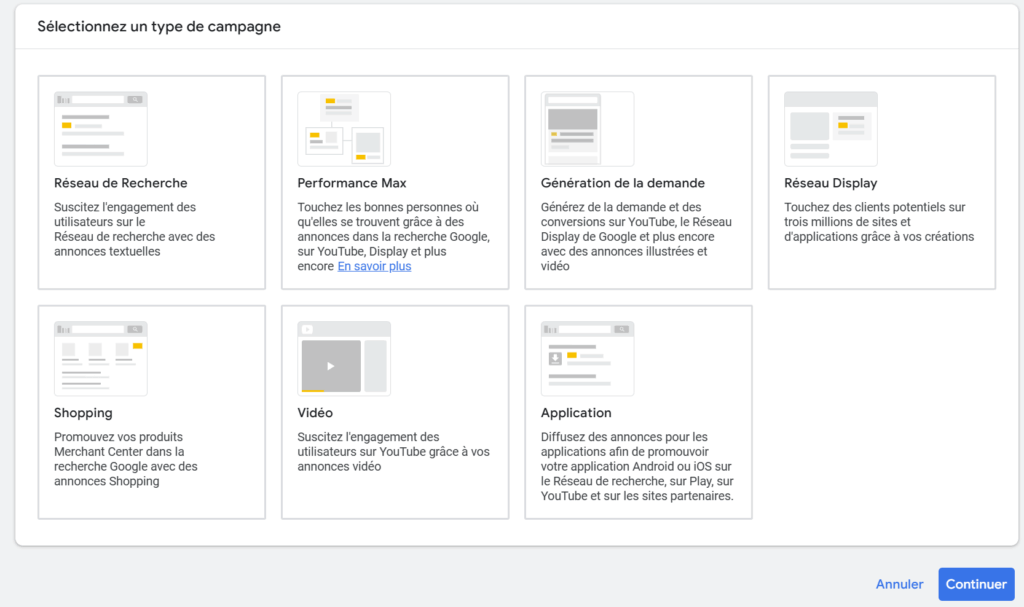Click description starting 'Touchez les bonnes personnes'
This screenshot has width=1024, height=607.
click(394, 237)
